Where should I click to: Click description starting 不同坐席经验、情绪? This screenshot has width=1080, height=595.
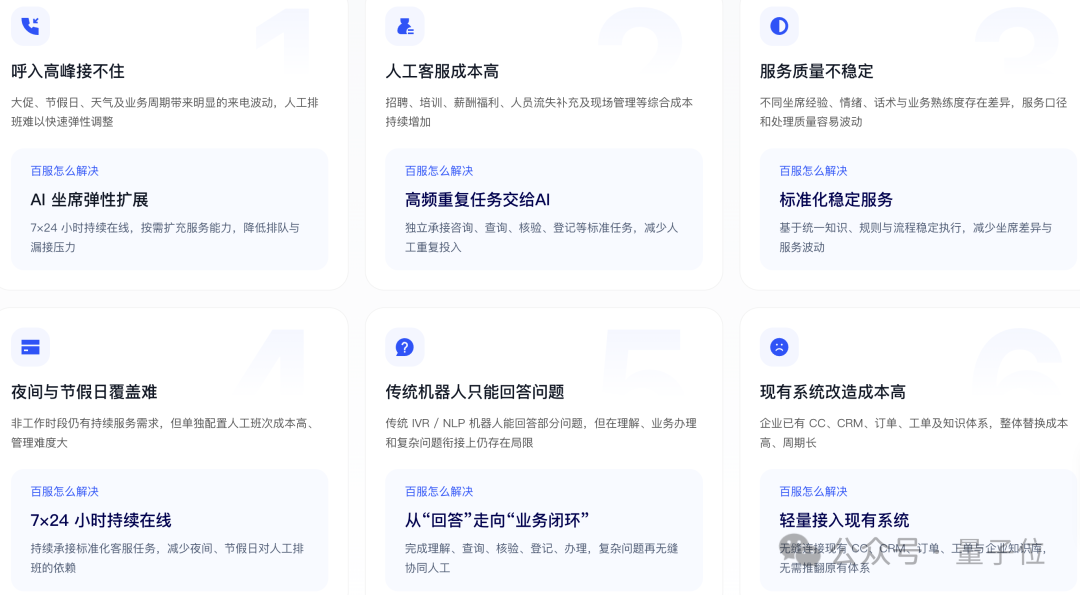(x=913, y=112)
